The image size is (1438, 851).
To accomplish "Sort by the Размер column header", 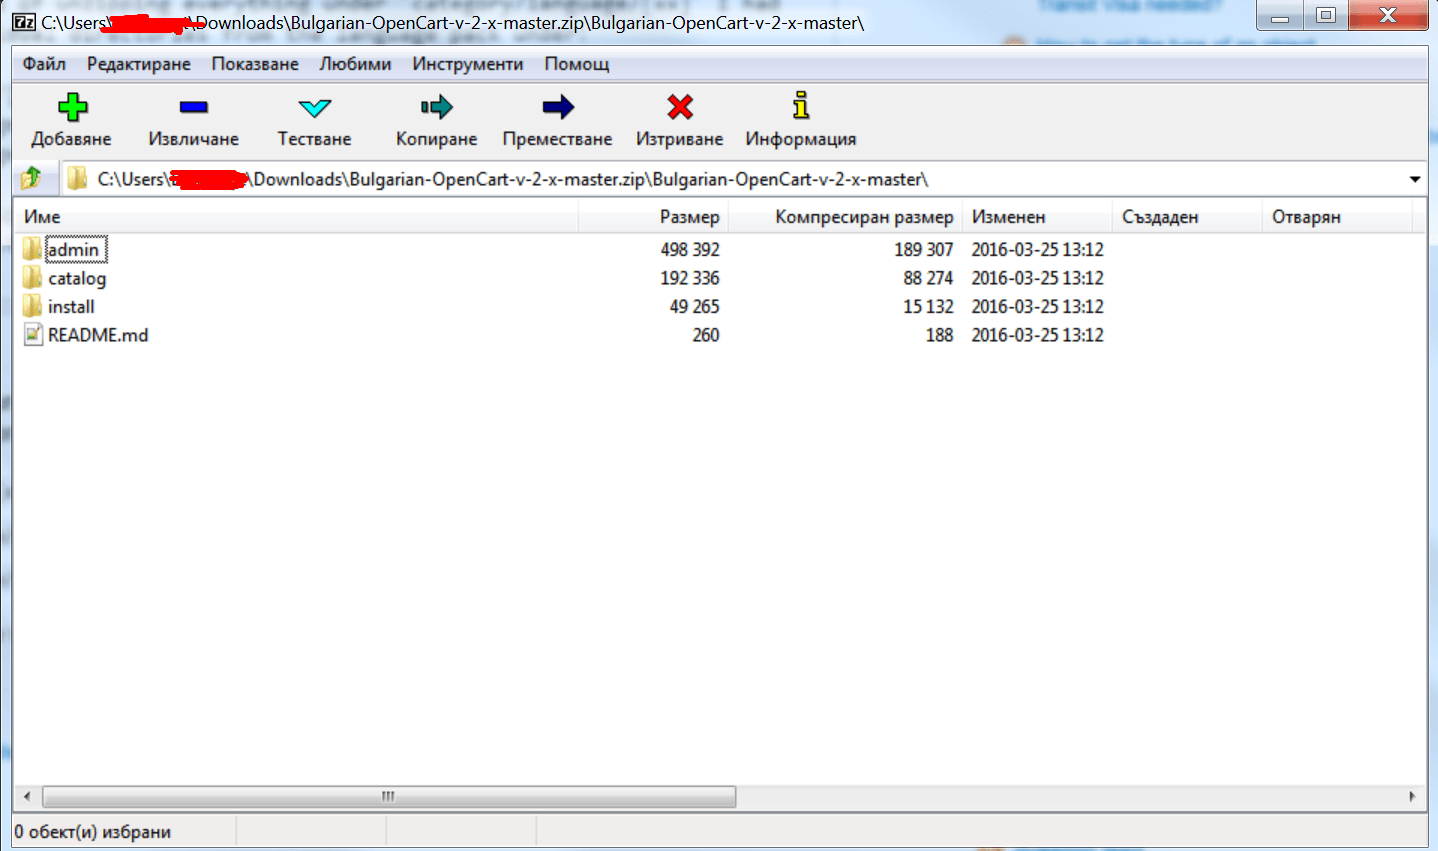I will pyautogui.click(x=689, y=217).
